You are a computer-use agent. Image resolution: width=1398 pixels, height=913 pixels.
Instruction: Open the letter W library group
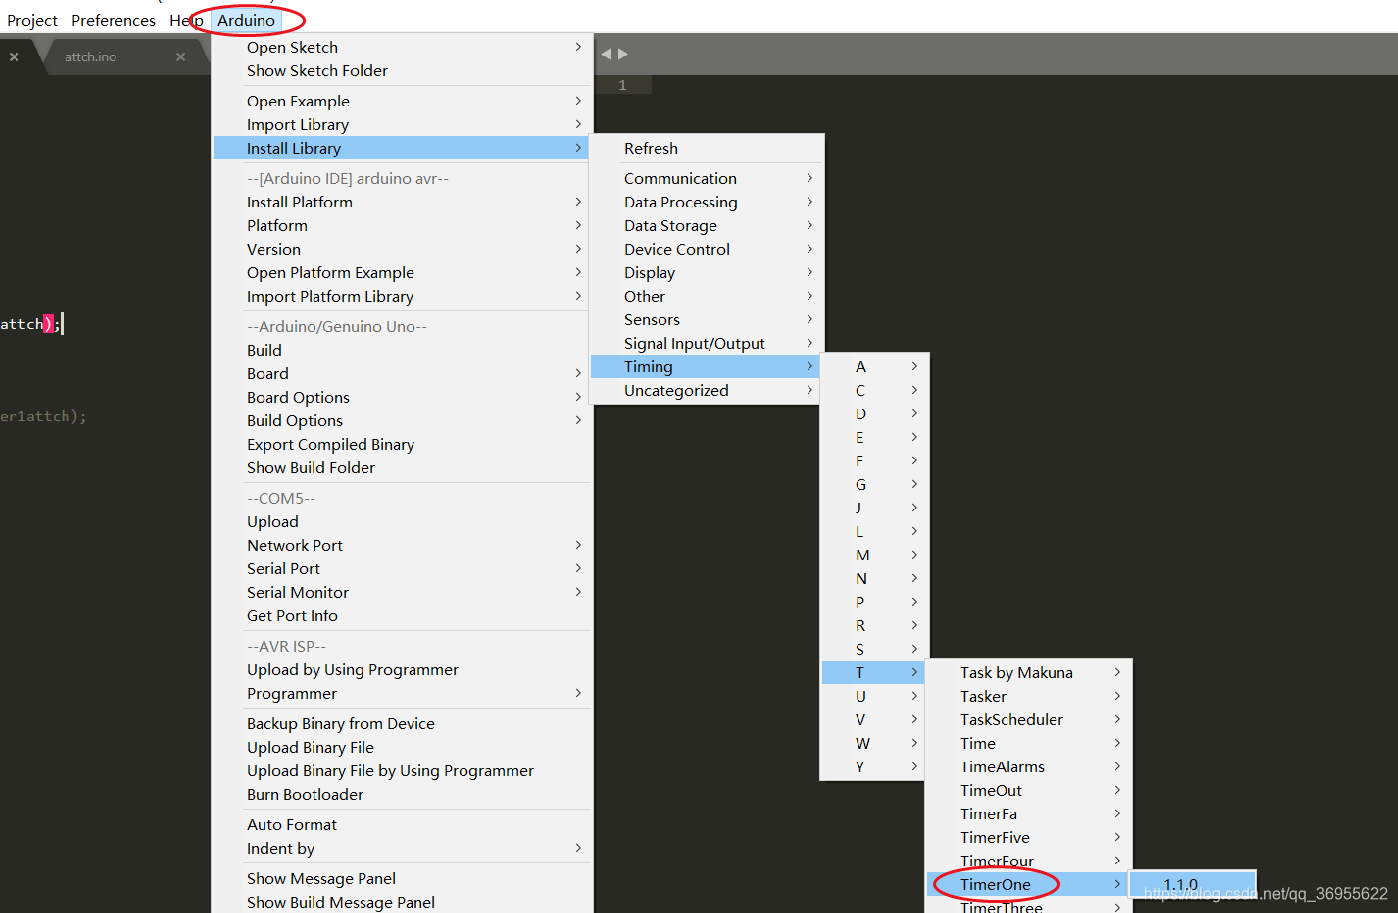click(875, 744)
